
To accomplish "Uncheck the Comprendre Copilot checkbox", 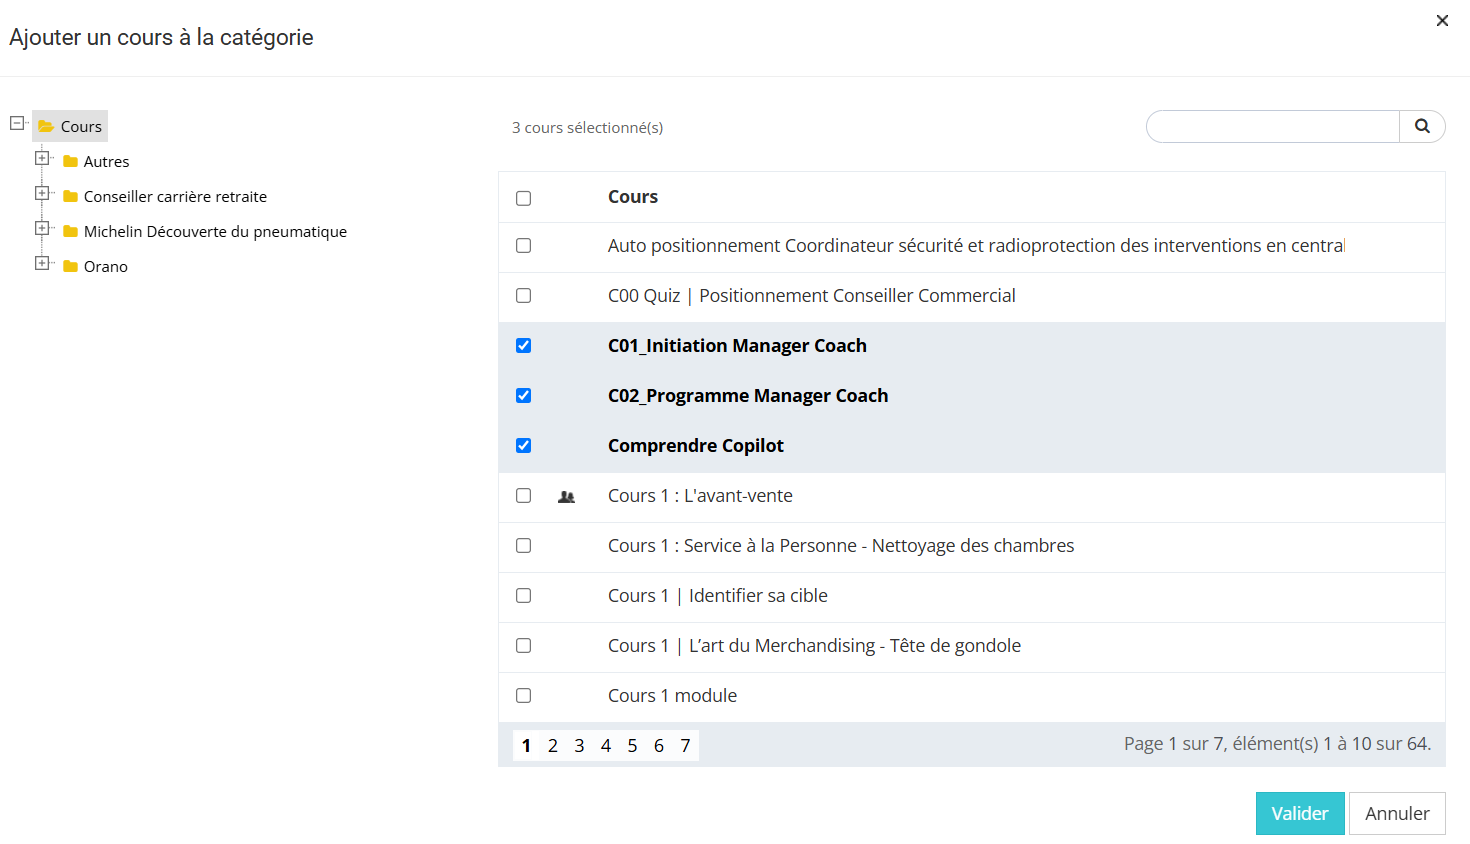I will point(523,446).
